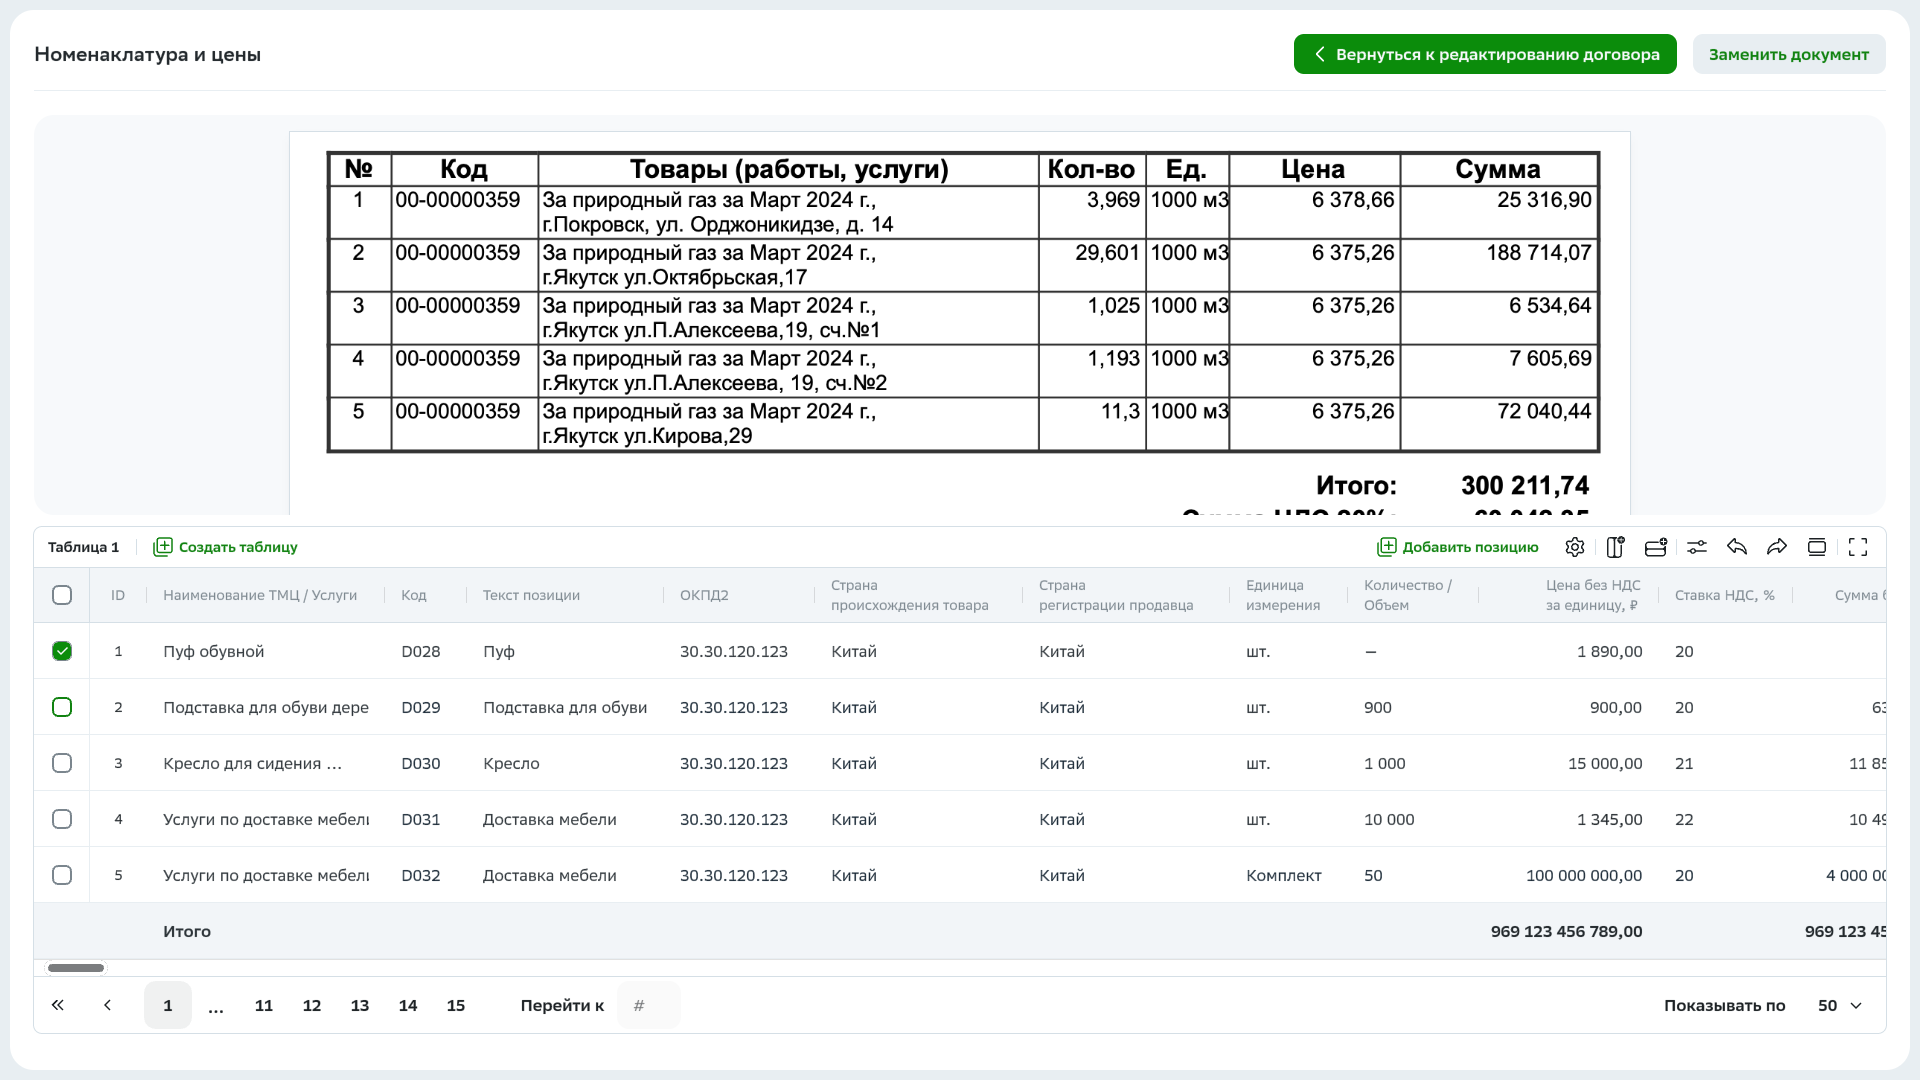Click the horizontal table scrollbar thumb
Viewport: 1920px width, 1080px height.
coord(76,968)
